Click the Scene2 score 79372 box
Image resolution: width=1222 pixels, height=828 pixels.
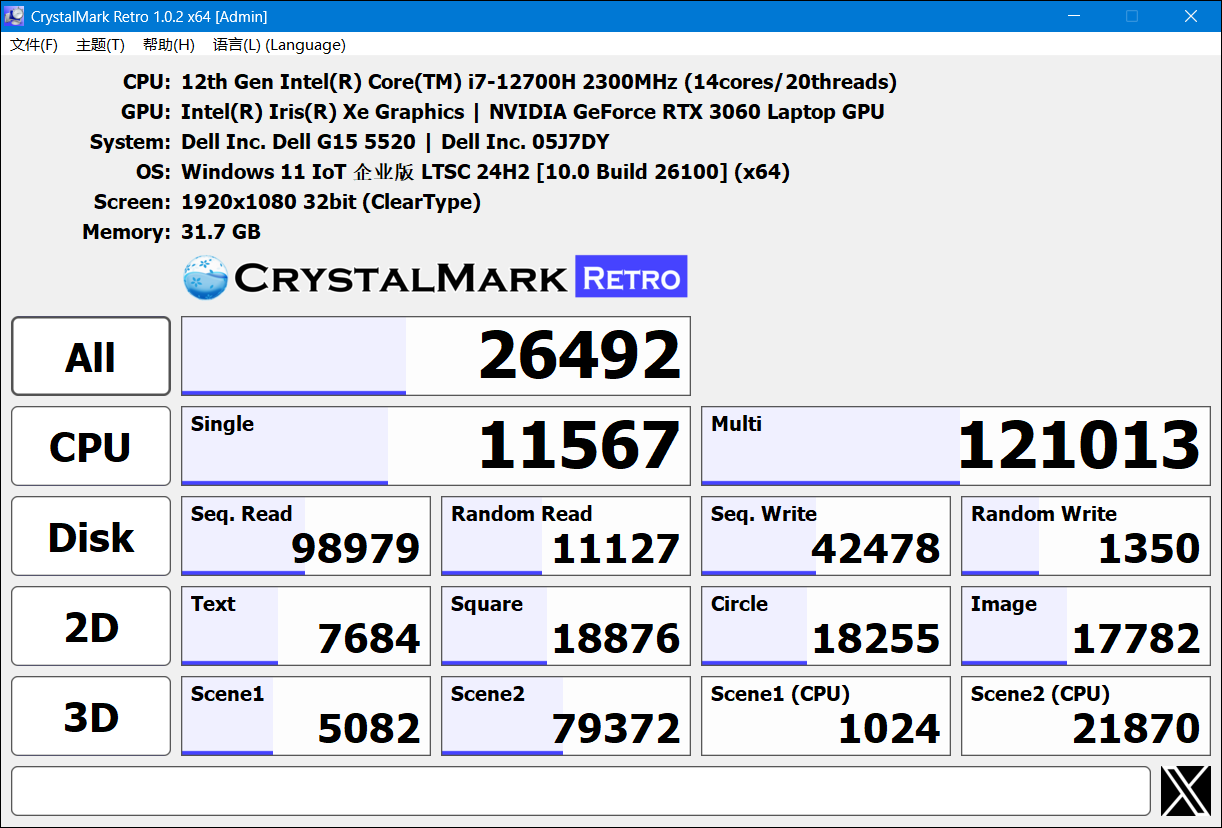pos(566,716)
